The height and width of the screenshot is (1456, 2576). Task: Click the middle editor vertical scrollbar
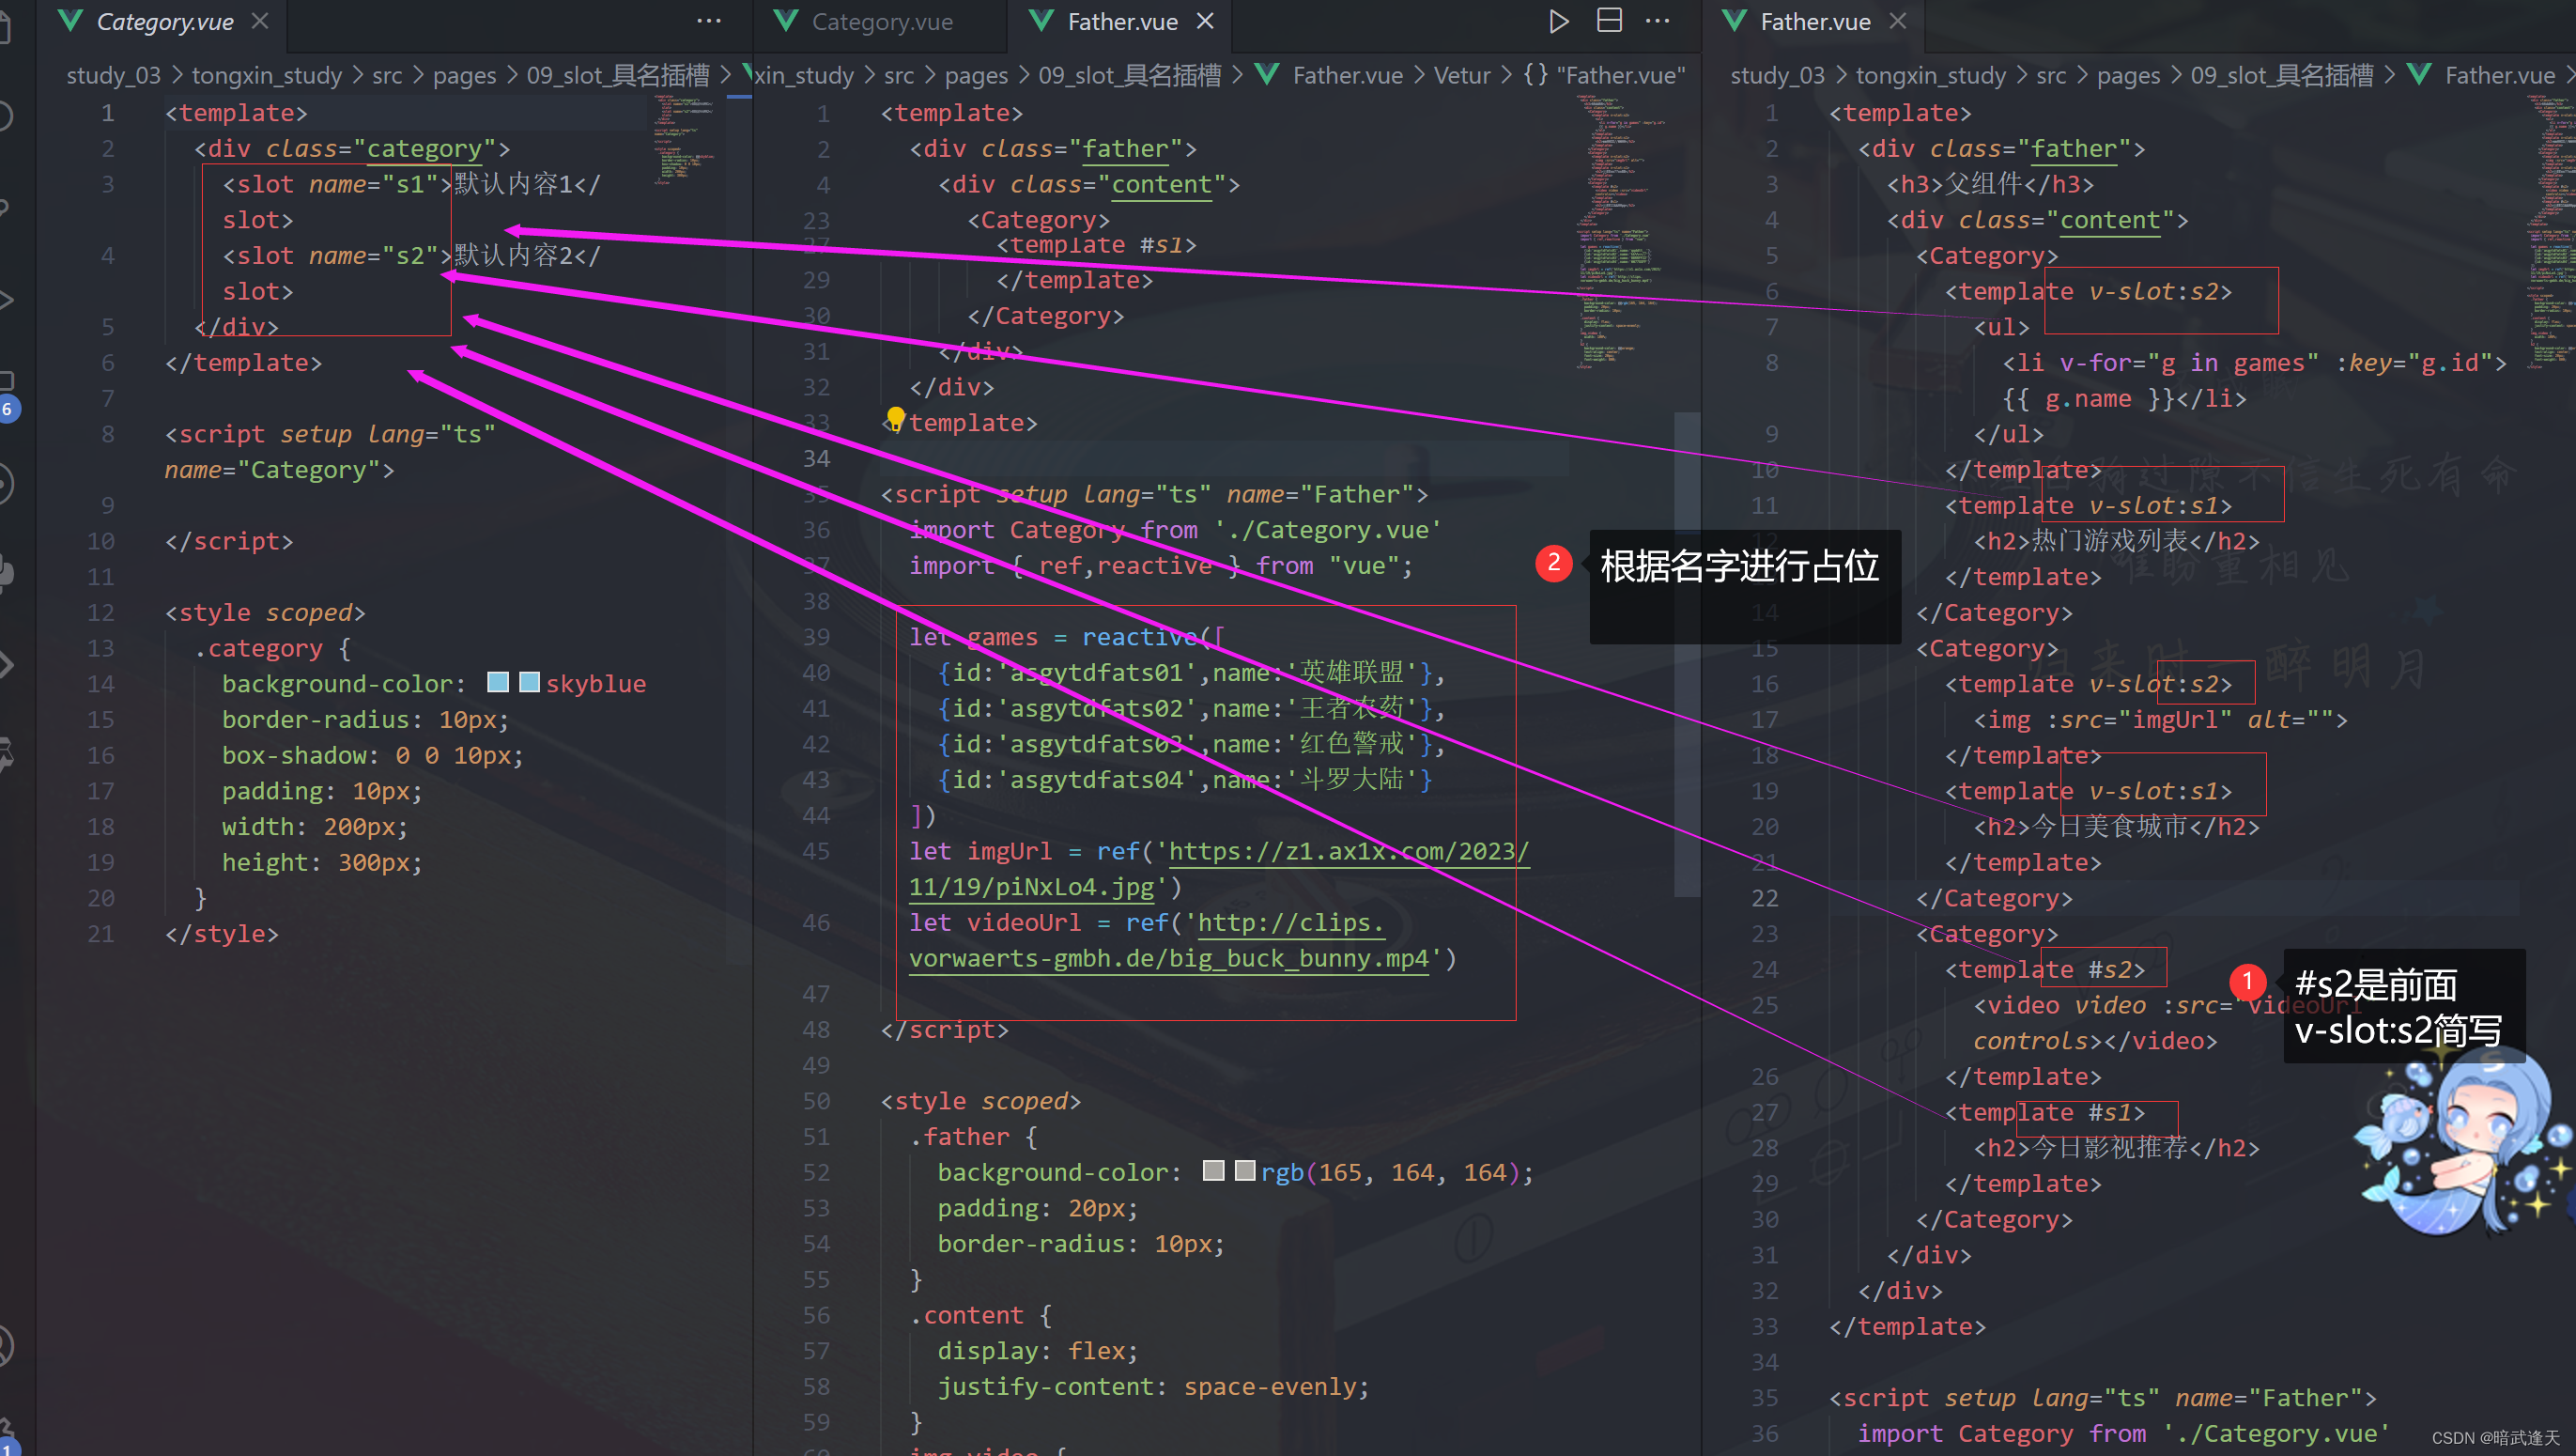click(1687, 654)
